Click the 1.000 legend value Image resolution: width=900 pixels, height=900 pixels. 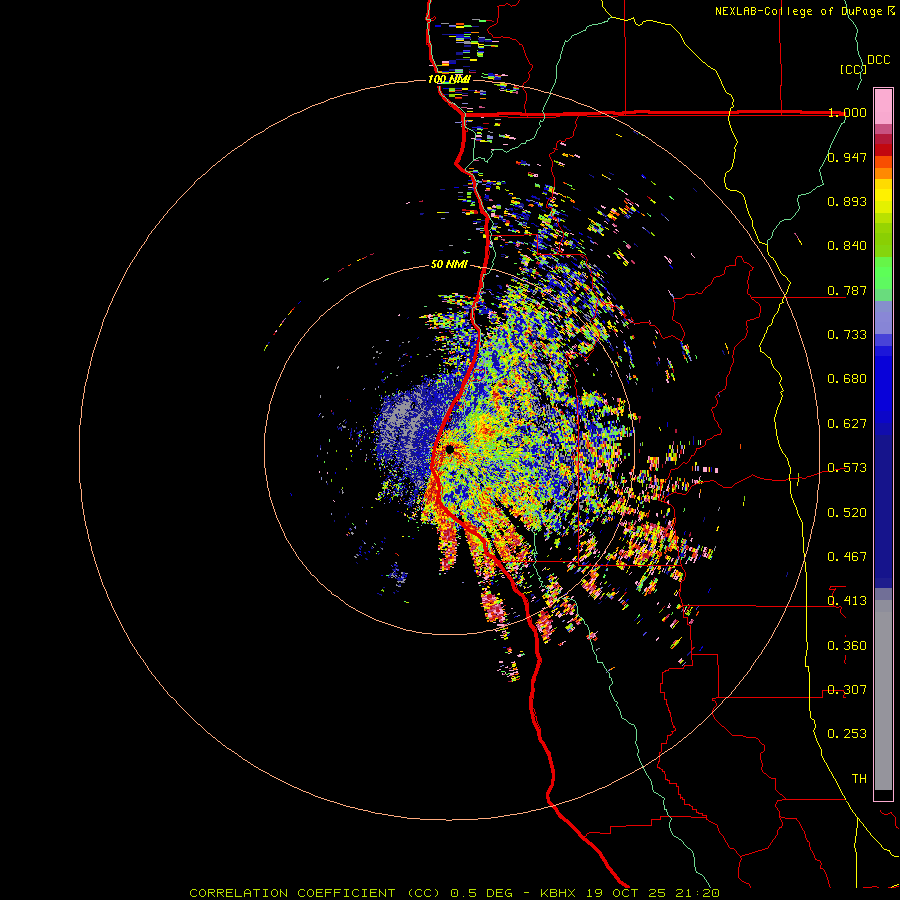pyautogui.click(x=847, y=112)
